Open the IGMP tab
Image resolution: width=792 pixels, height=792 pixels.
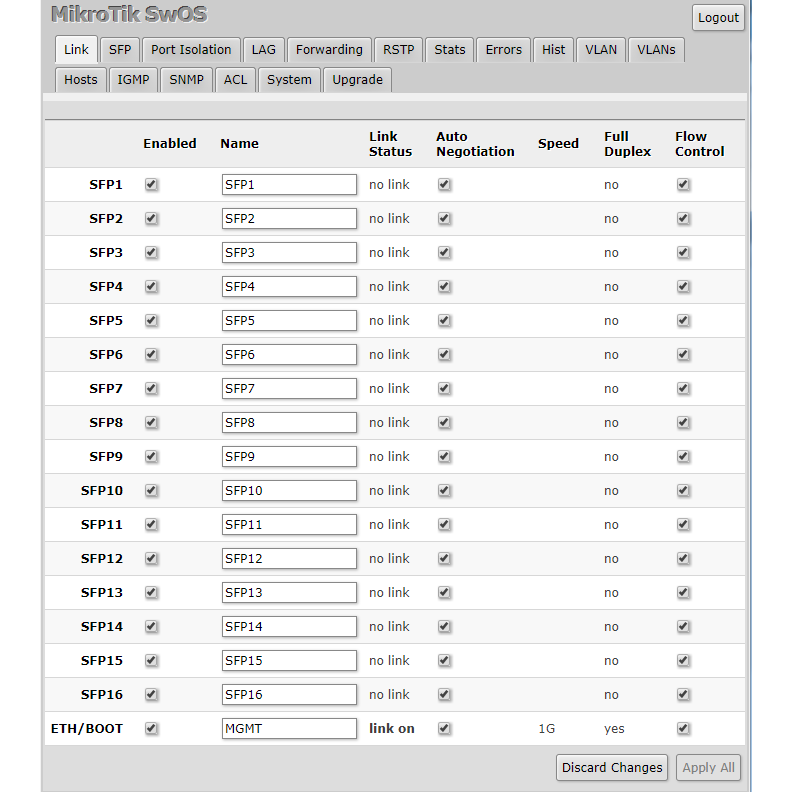pyautogui.click(x=133, y=79)
